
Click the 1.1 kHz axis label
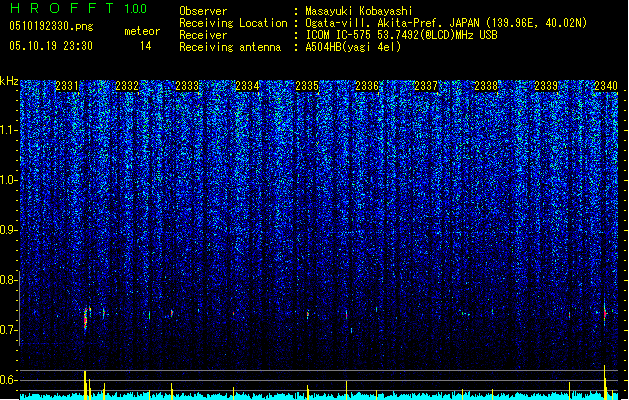click(x=9, y=131)
